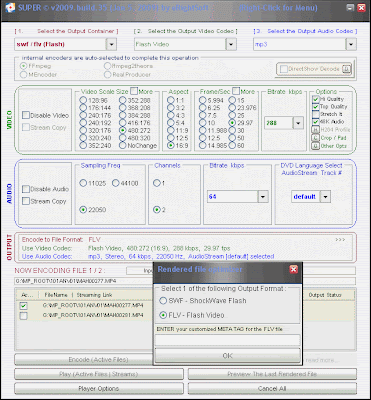
Task: Click the Cancel All button
Action: point(272,389)
